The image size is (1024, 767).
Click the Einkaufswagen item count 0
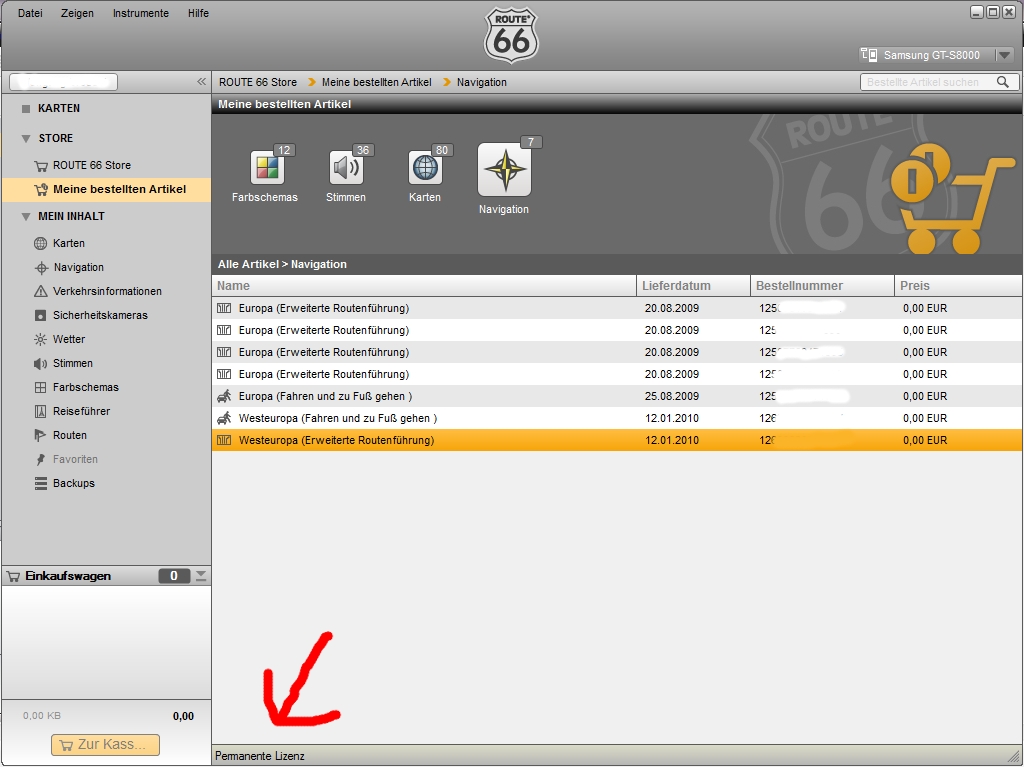[174, 576]
